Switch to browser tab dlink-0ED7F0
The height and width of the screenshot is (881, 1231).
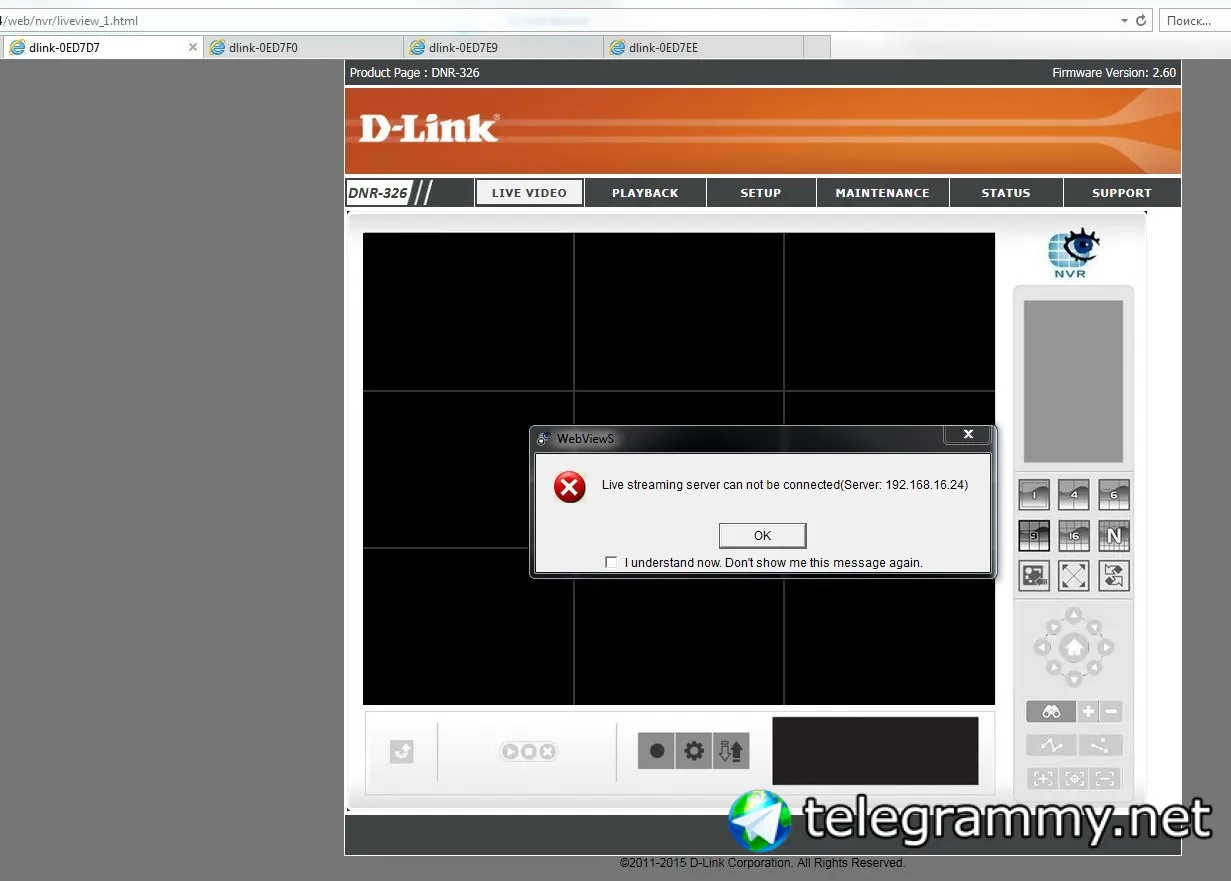(304, 47)
